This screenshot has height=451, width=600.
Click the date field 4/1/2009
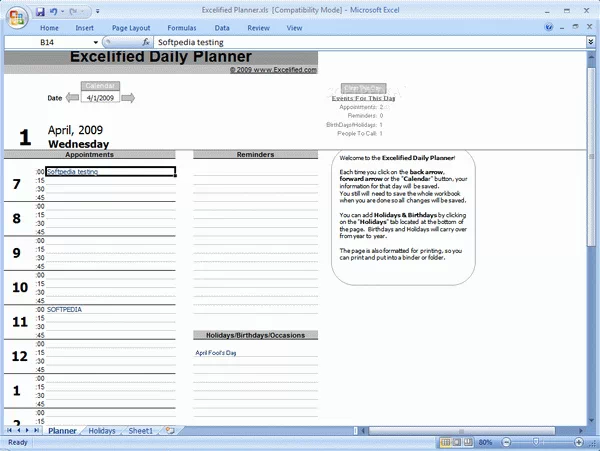(x=100, y=98)
